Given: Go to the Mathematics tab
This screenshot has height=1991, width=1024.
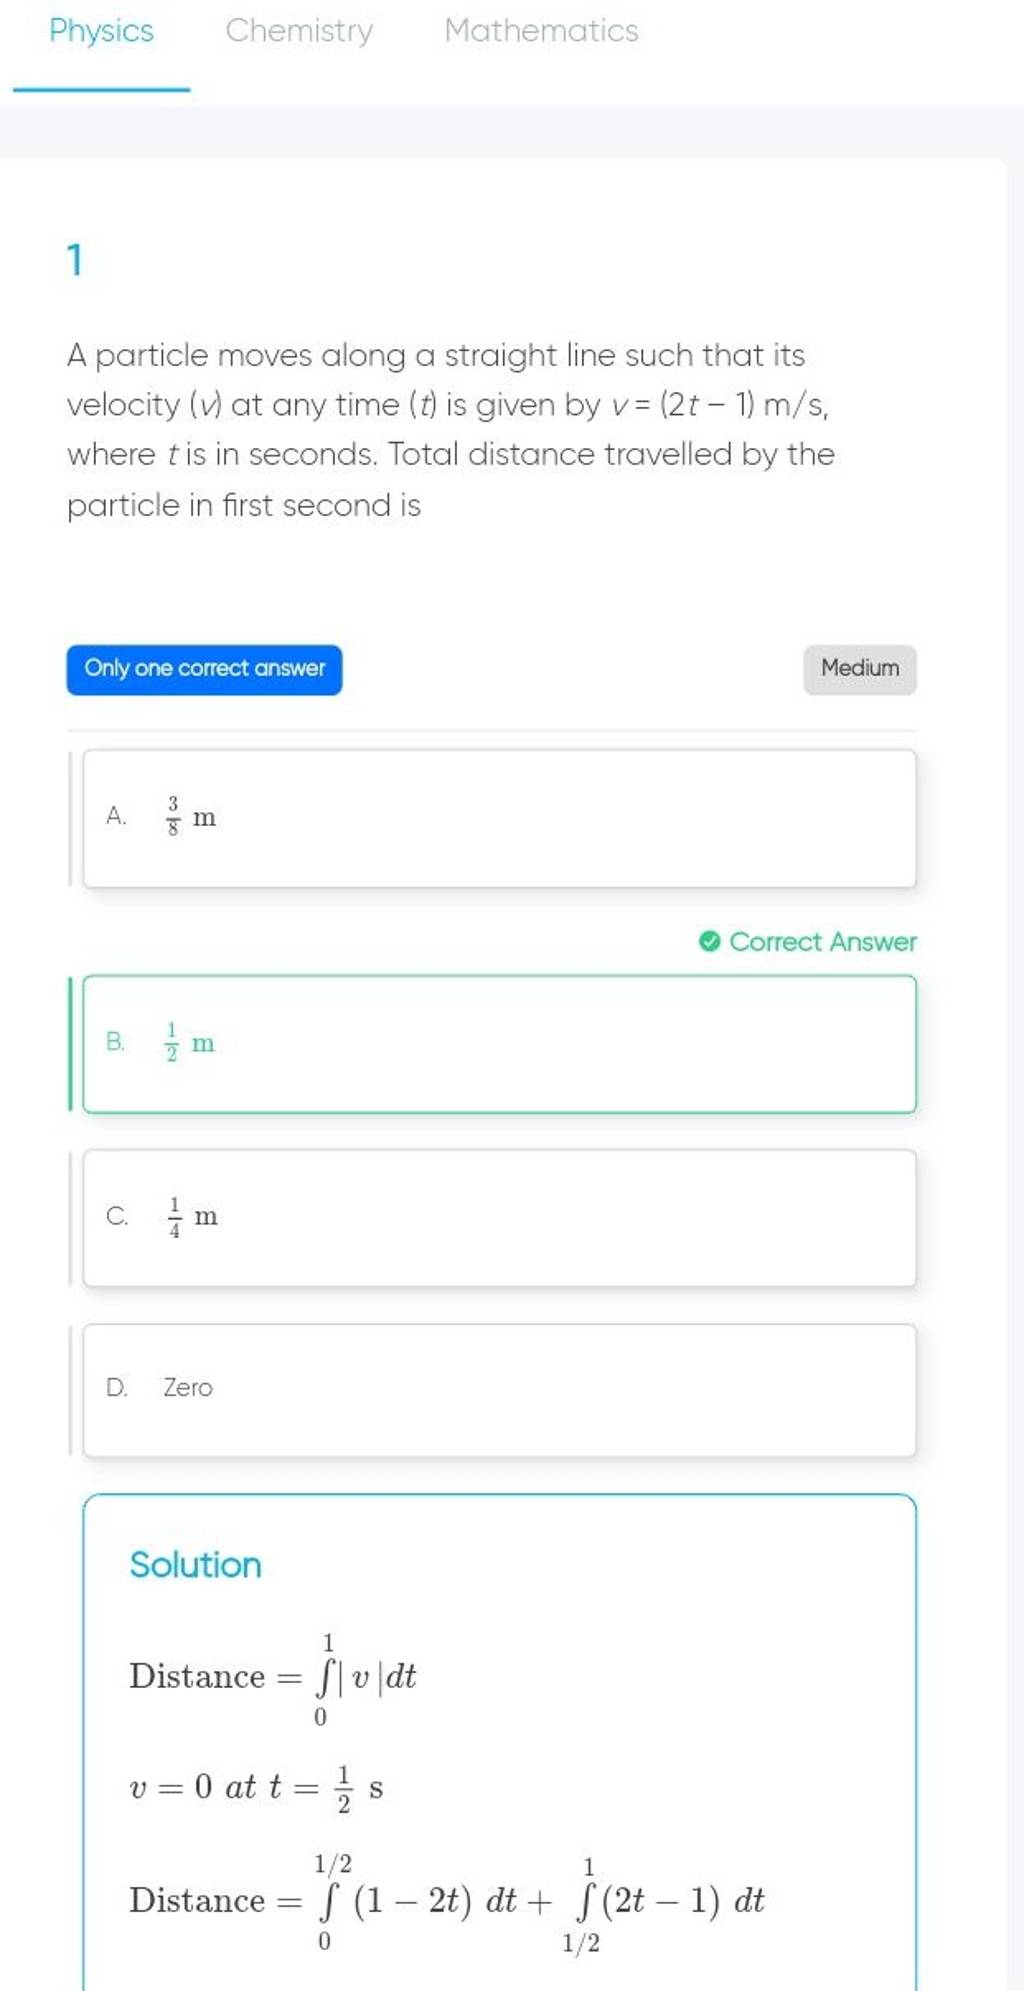Looking at the screenshot, I should [x=541, y=32].
